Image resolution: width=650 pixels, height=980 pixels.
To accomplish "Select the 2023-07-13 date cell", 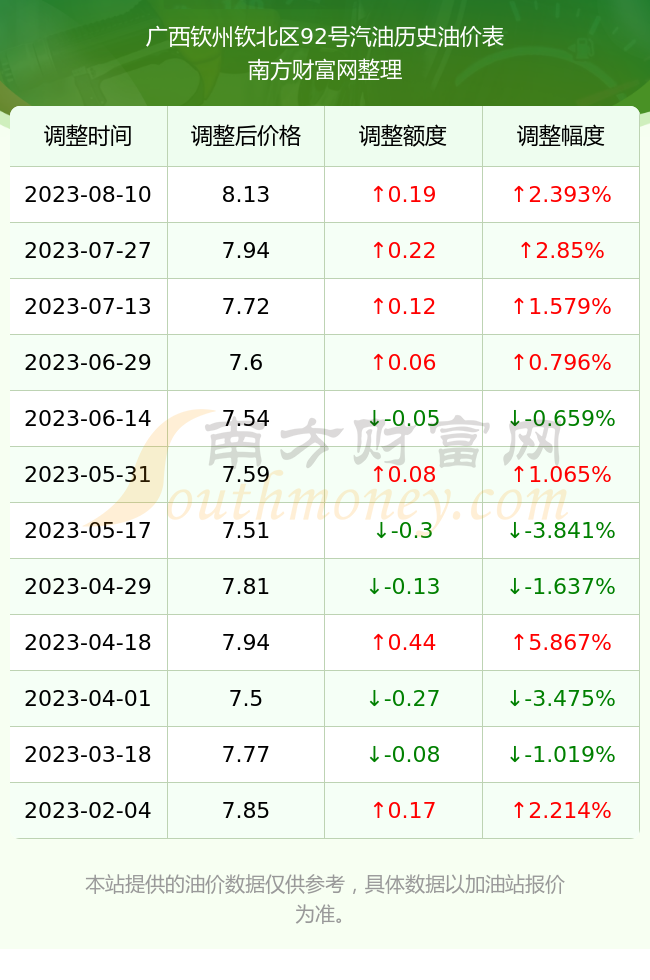I will (x=88, y=306).
